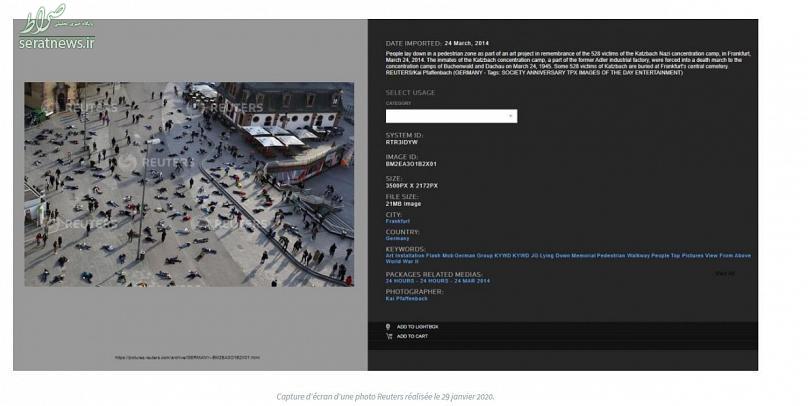The width and height of the screenshot is (808, 406).
Task: Select the World War II keyword
Action: point(402,261)
